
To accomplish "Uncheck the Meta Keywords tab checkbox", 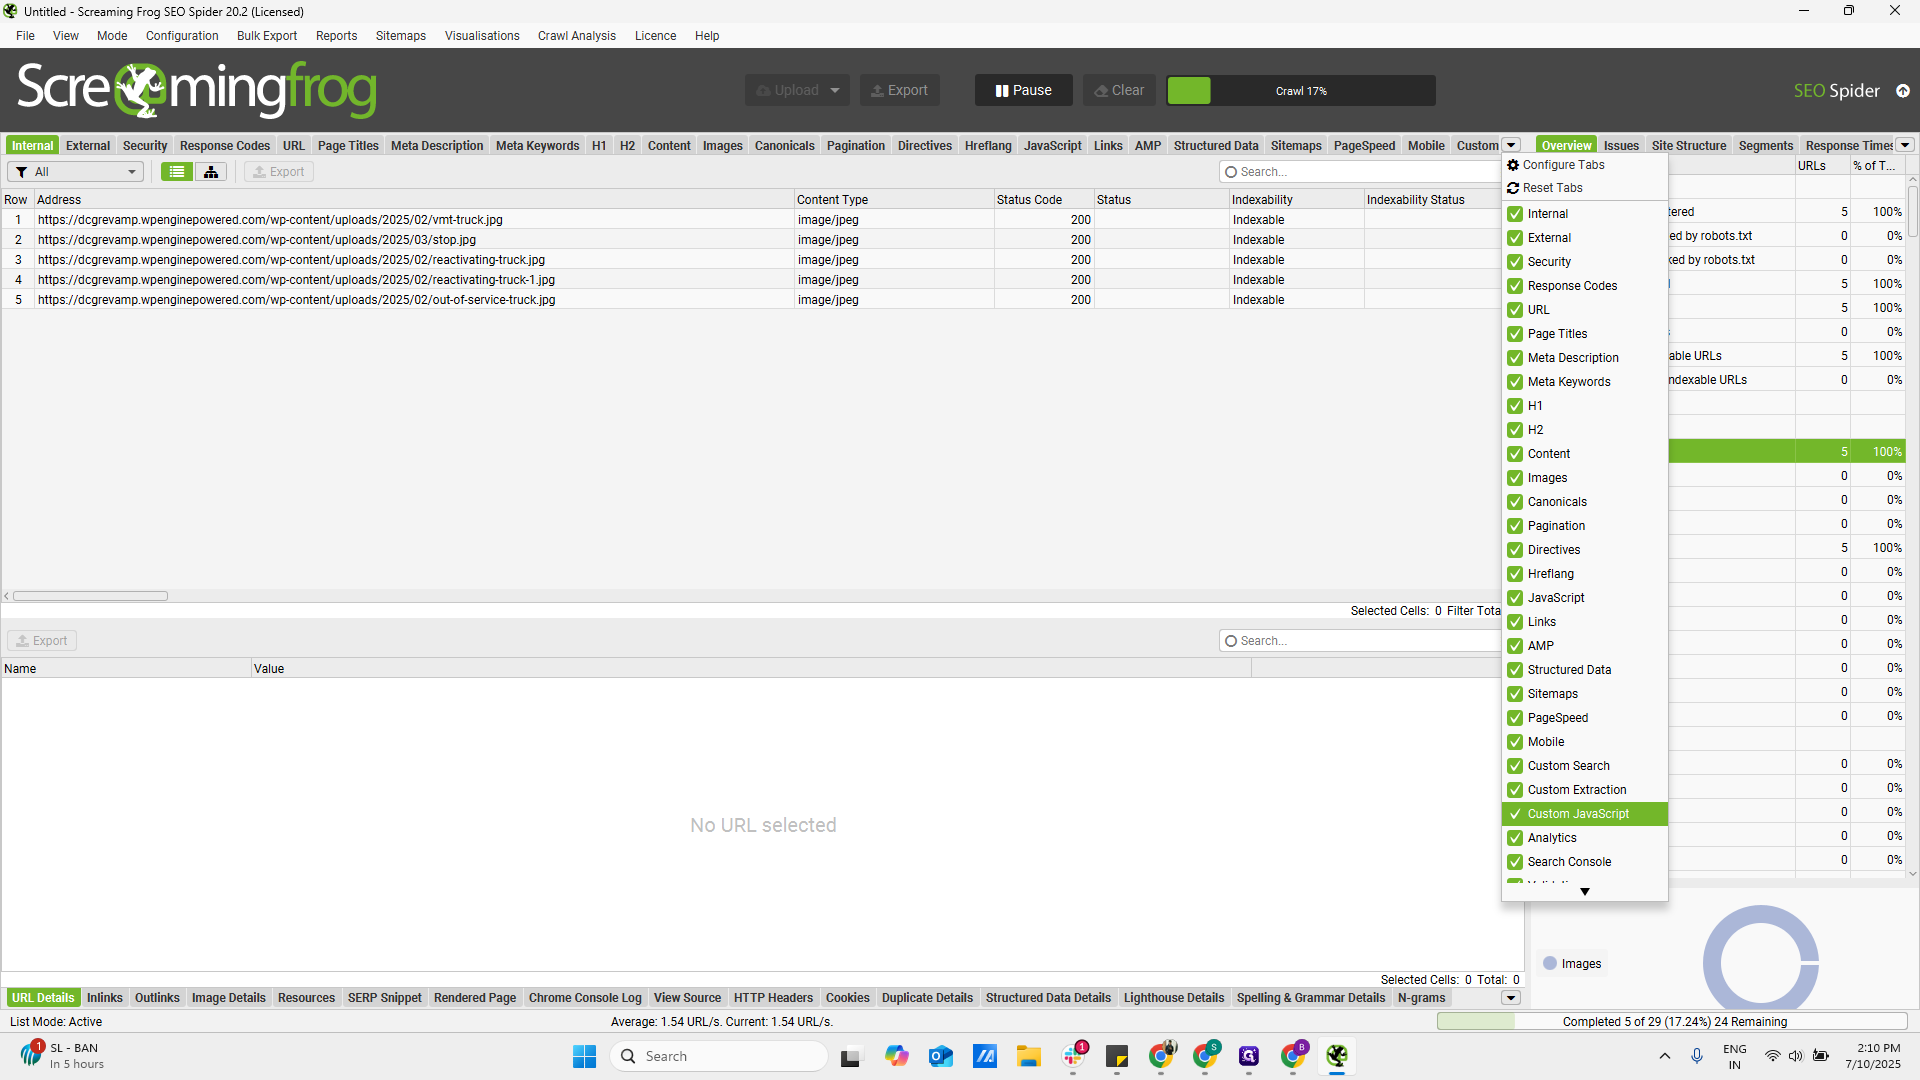I will click(1515, 382).
